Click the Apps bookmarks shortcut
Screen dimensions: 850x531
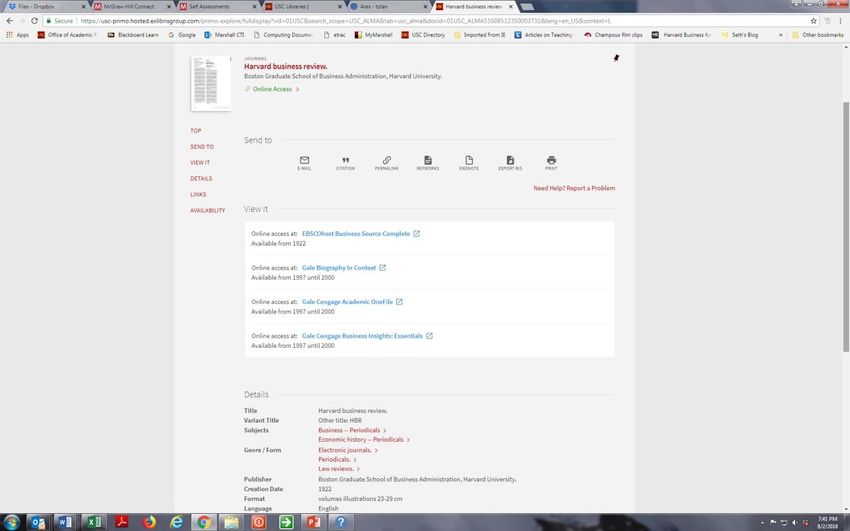pos(17,35)
